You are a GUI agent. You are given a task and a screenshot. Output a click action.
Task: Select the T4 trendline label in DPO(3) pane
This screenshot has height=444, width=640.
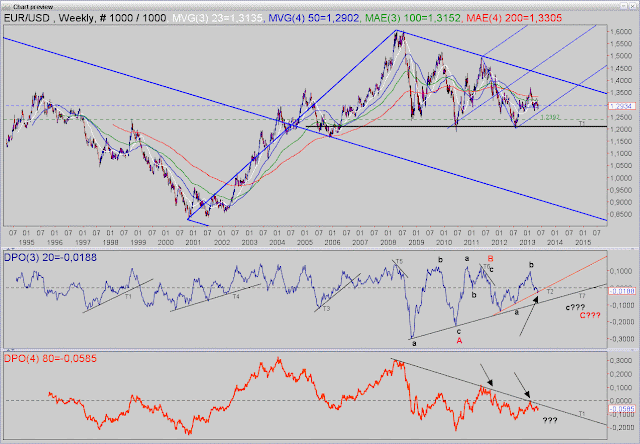pyautogui.click(x=236, y=296)
